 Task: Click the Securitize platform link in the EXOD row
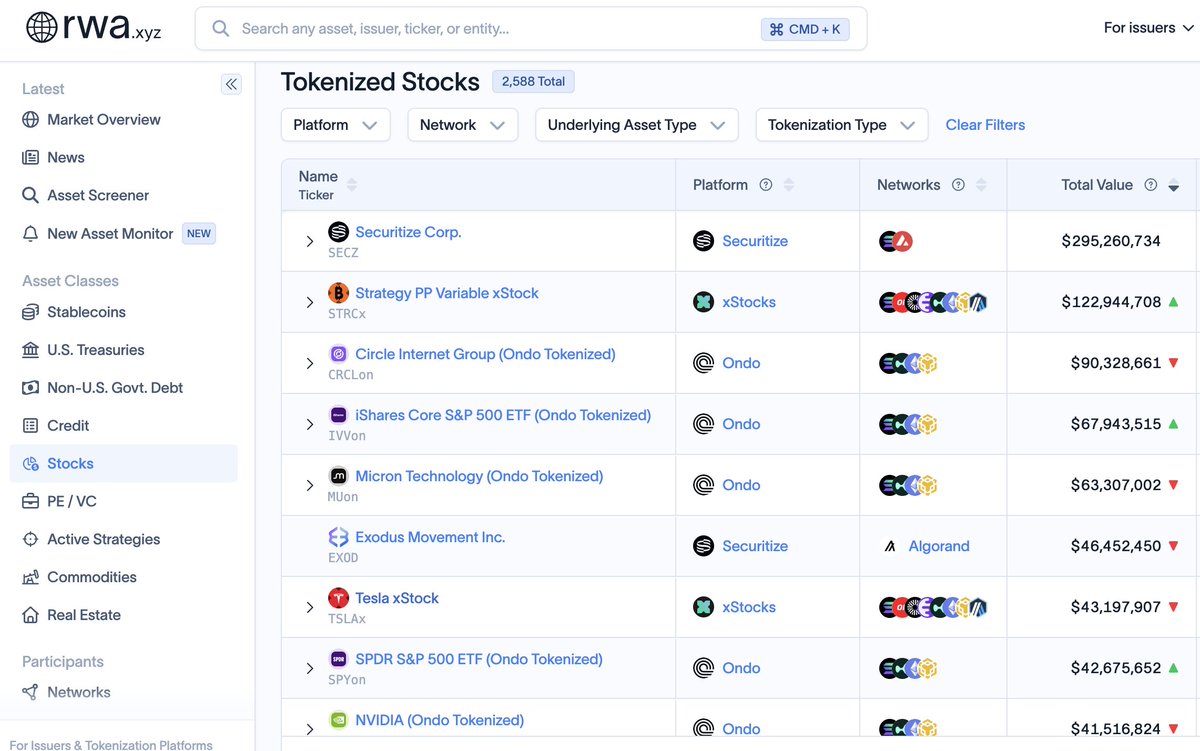click(755, 546)
